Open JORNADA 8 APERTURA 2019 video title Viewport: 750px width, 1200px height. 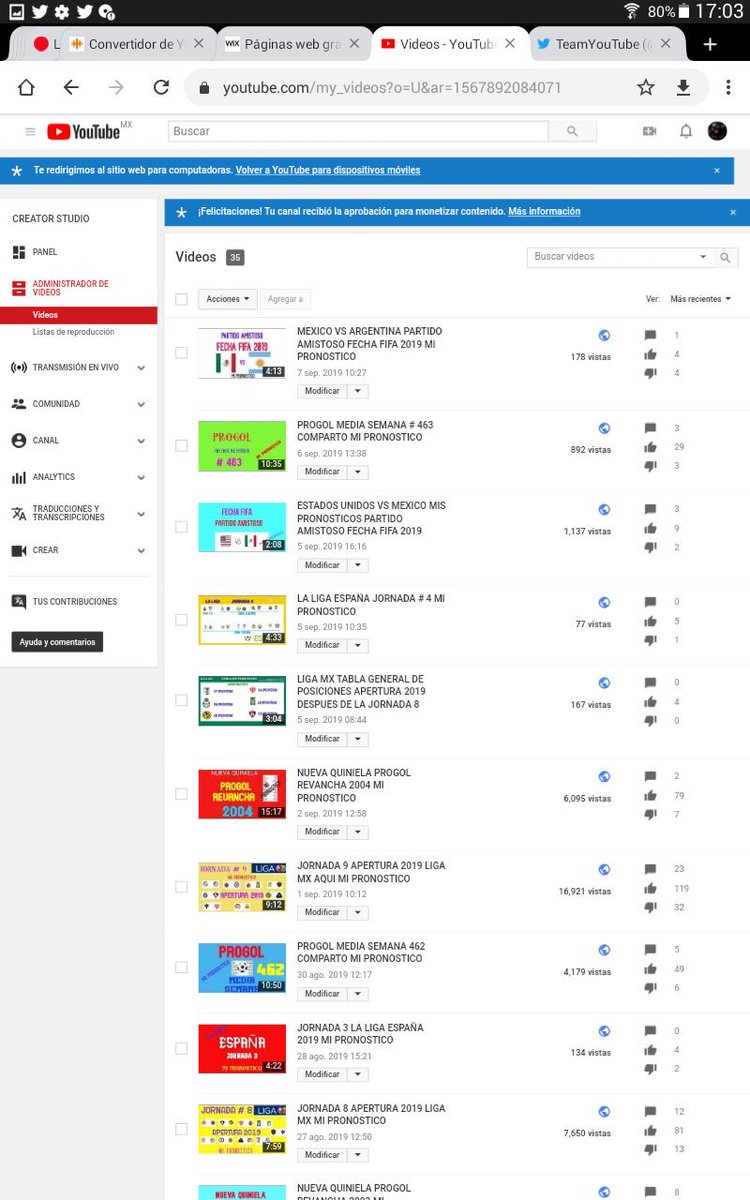click(x=371, y=1114)
